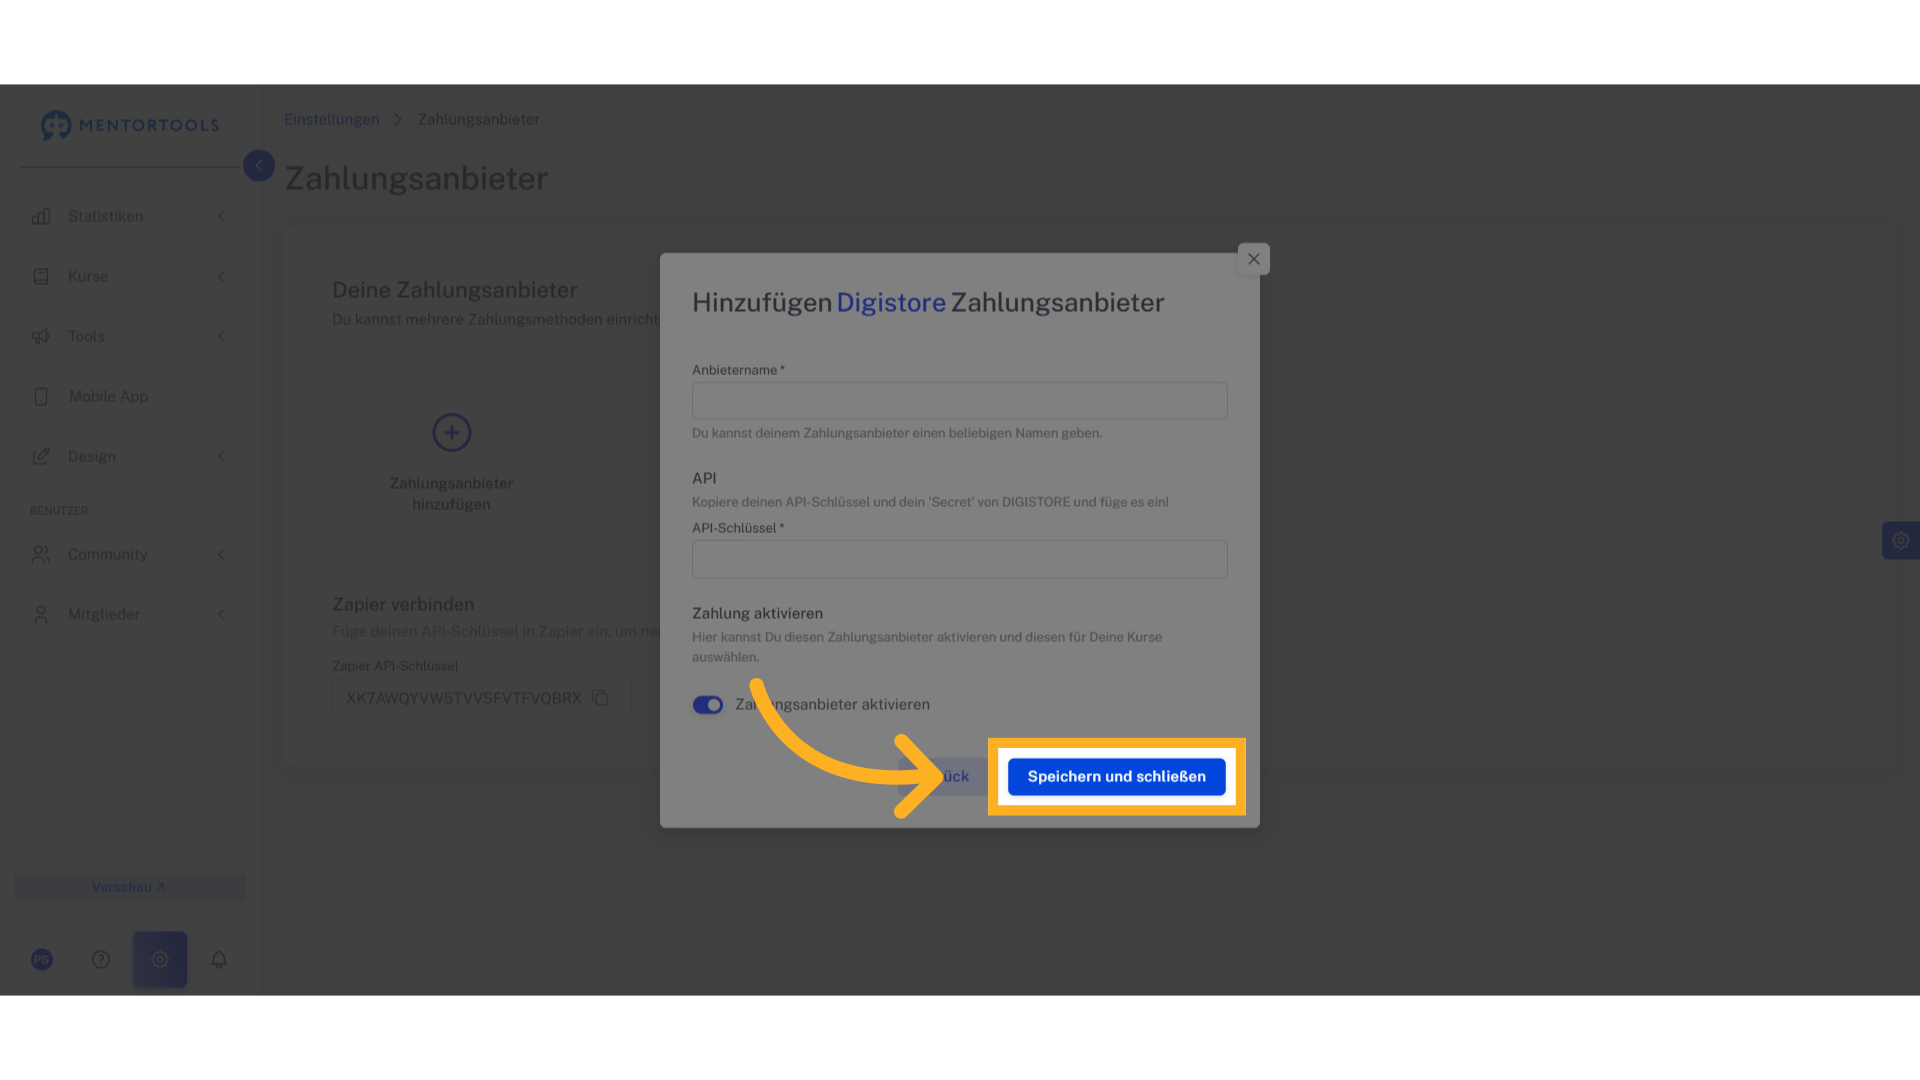Viewport: 1920px width, 1080px height.
Task: Open the notifications bell
Action: (x=219, y=960)
